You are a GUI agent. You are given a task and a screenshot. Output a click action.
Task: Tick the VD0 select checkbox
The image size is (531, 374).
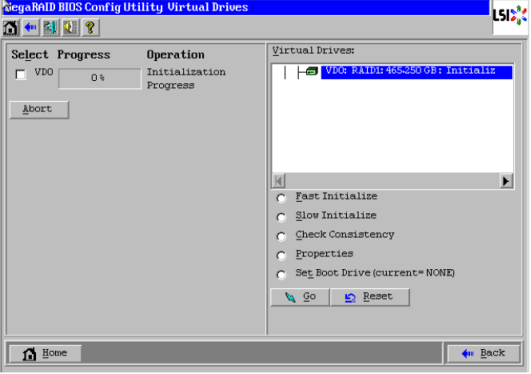pyautogui.click(x=20, y=74)
